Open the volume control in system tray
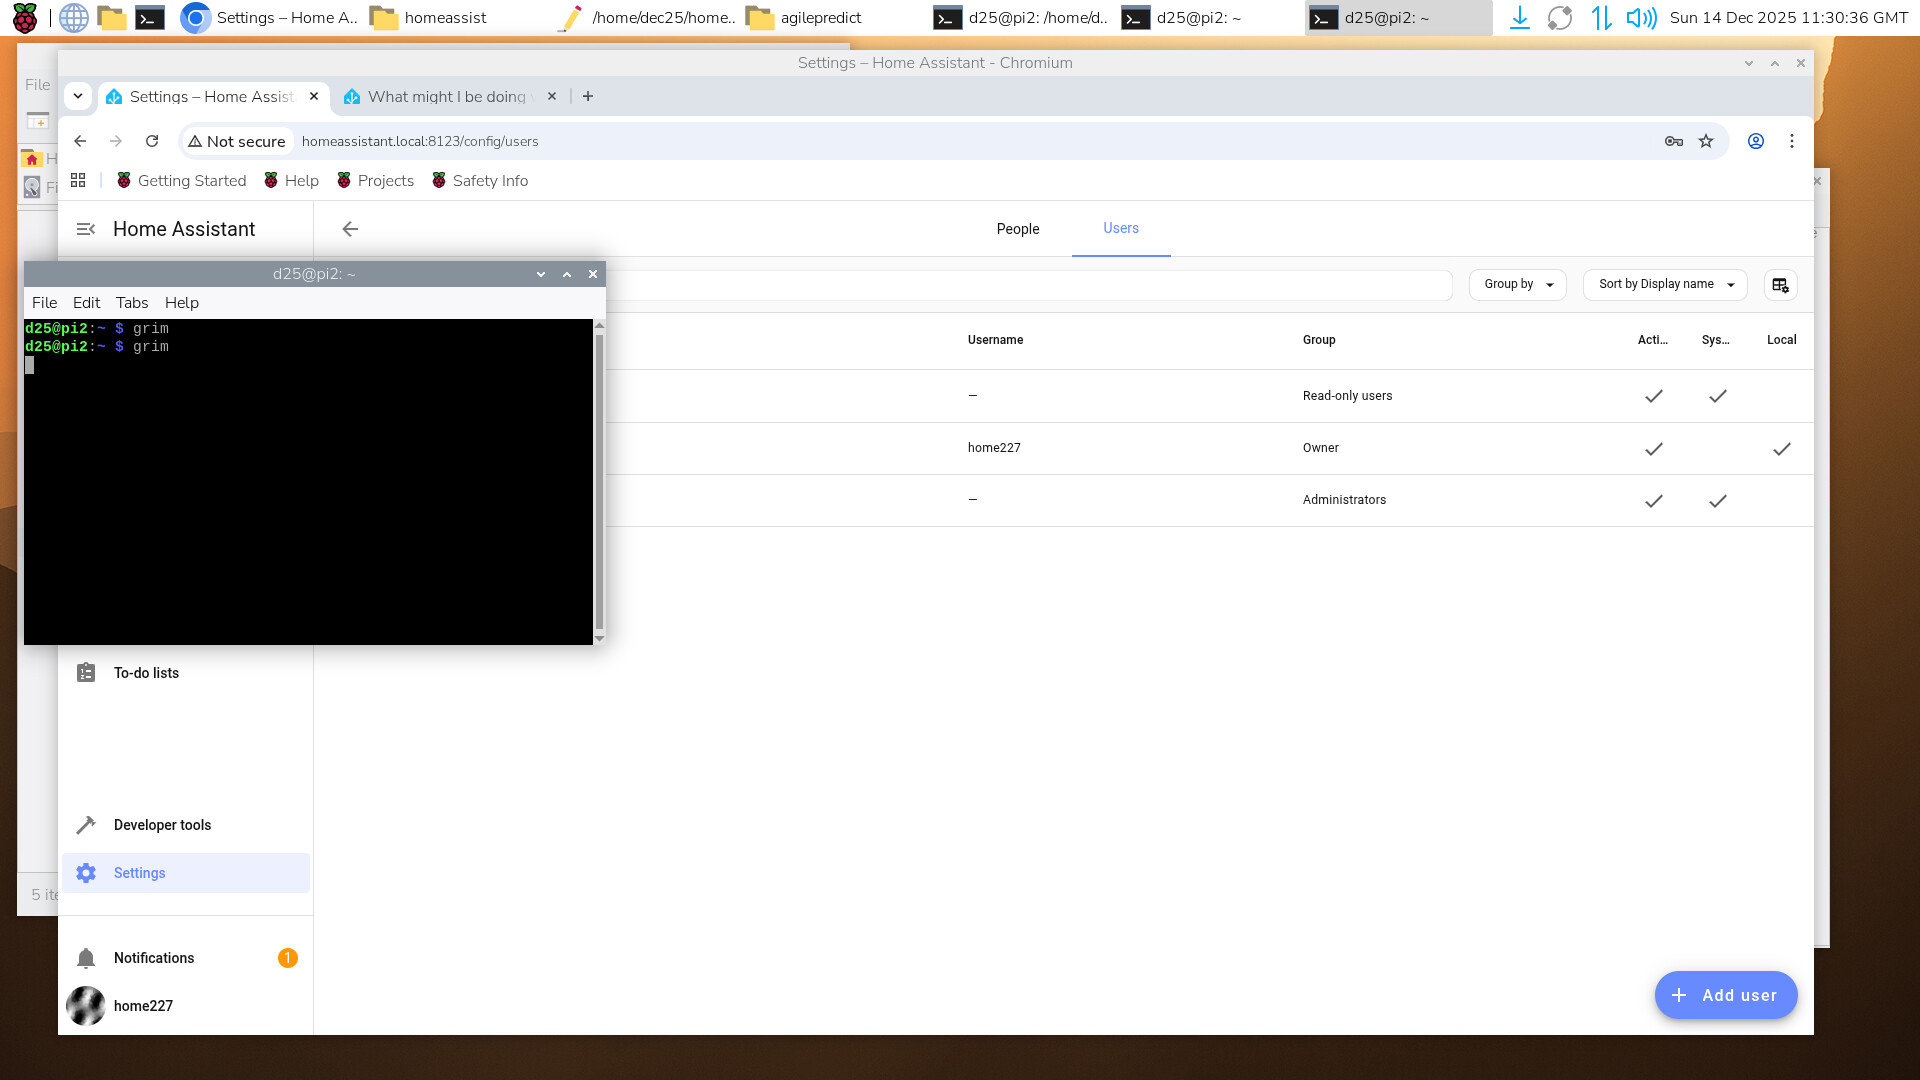 tap(1640, 18)
